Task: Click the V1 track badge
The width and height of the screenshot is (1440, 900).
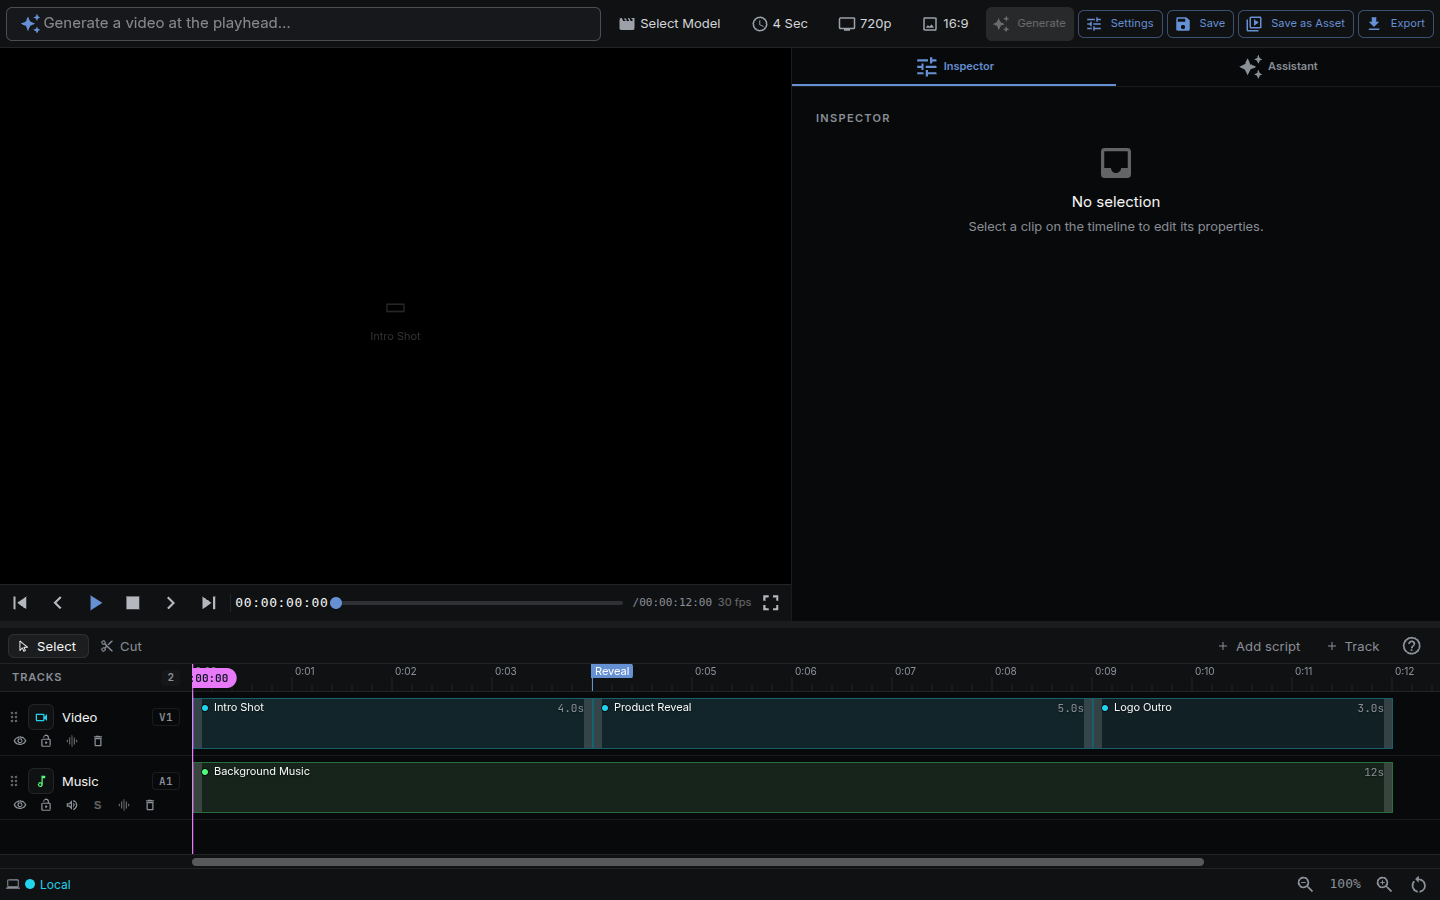Action: 166,717
